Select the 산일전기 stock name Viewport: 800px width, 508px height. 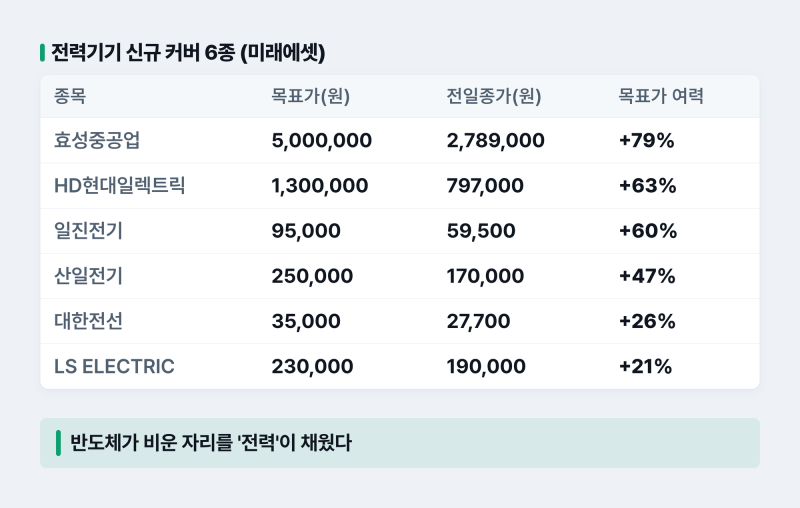click(x=88, y=276)
